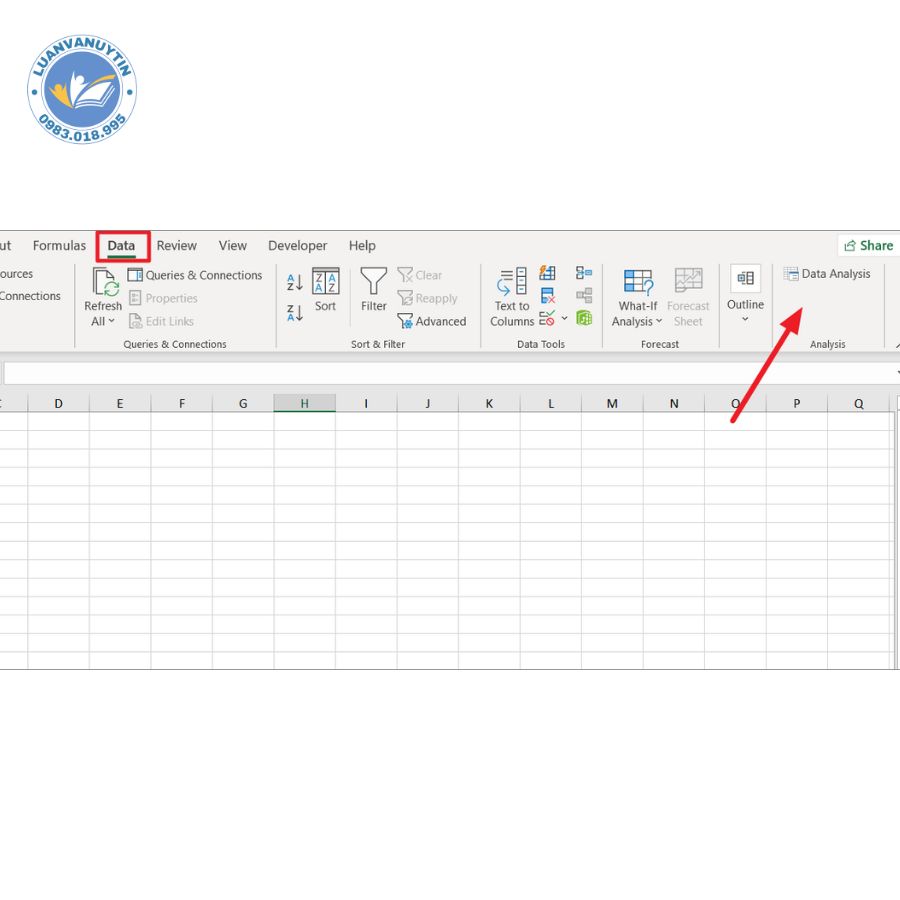
Task: Click Advanced filter button
Action: (x=432, y=321)
